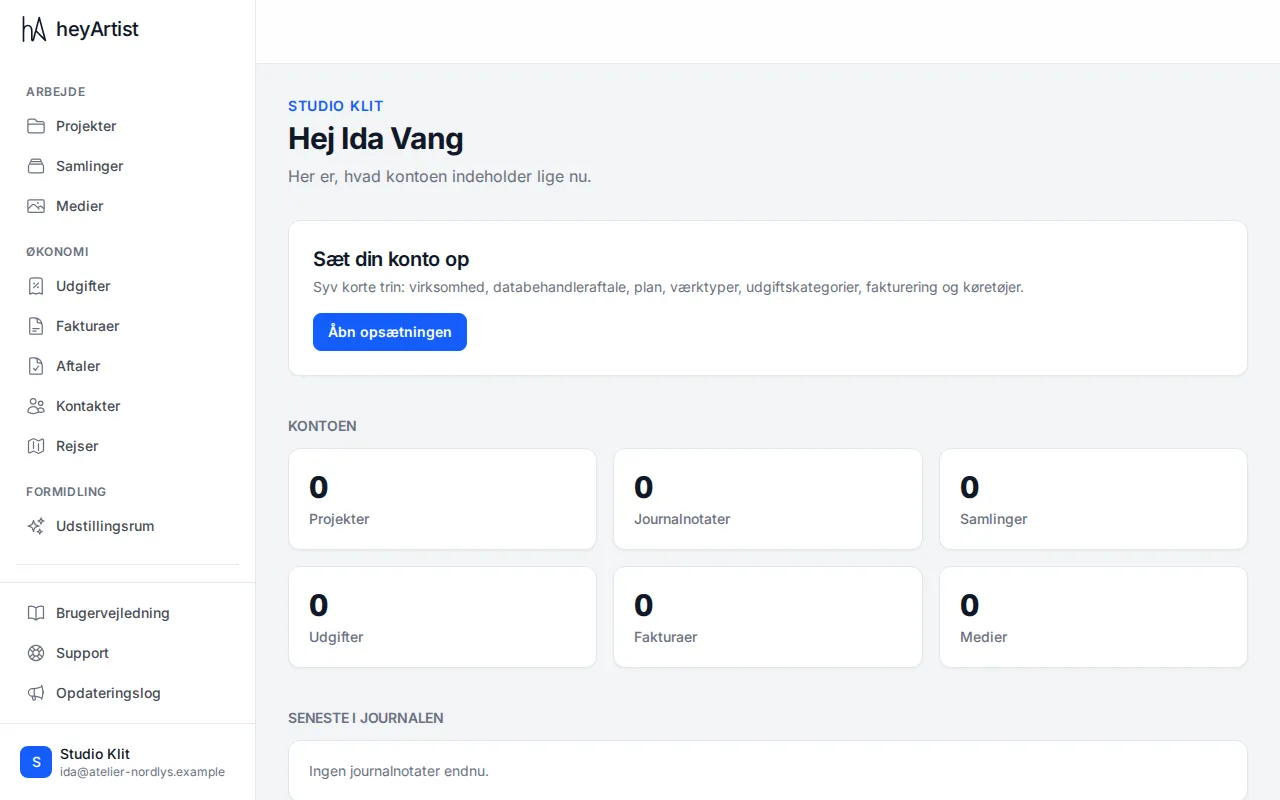Click the Samlinger stack icon

point(36,166)
